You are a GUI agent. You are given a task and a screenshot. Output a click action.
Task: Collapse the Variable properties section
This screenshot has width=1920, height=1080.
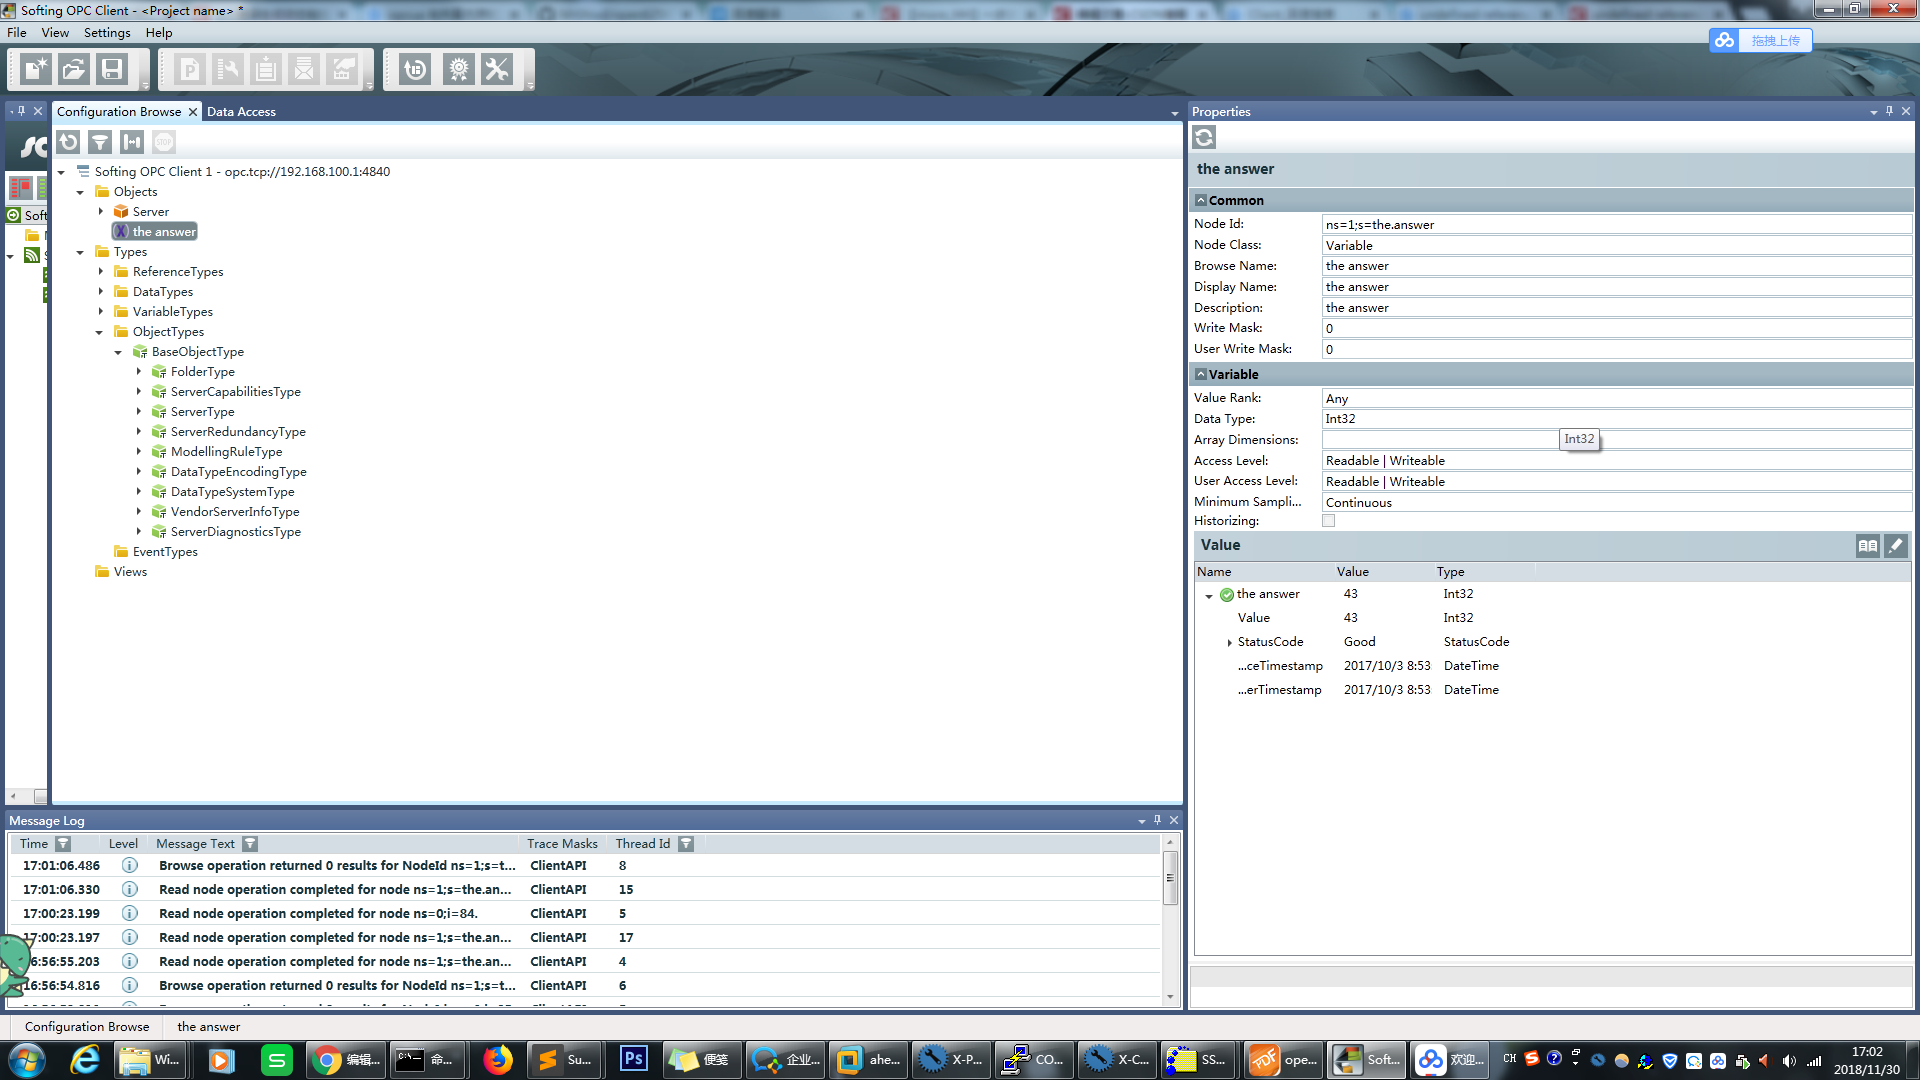[x=1201, y=374]
